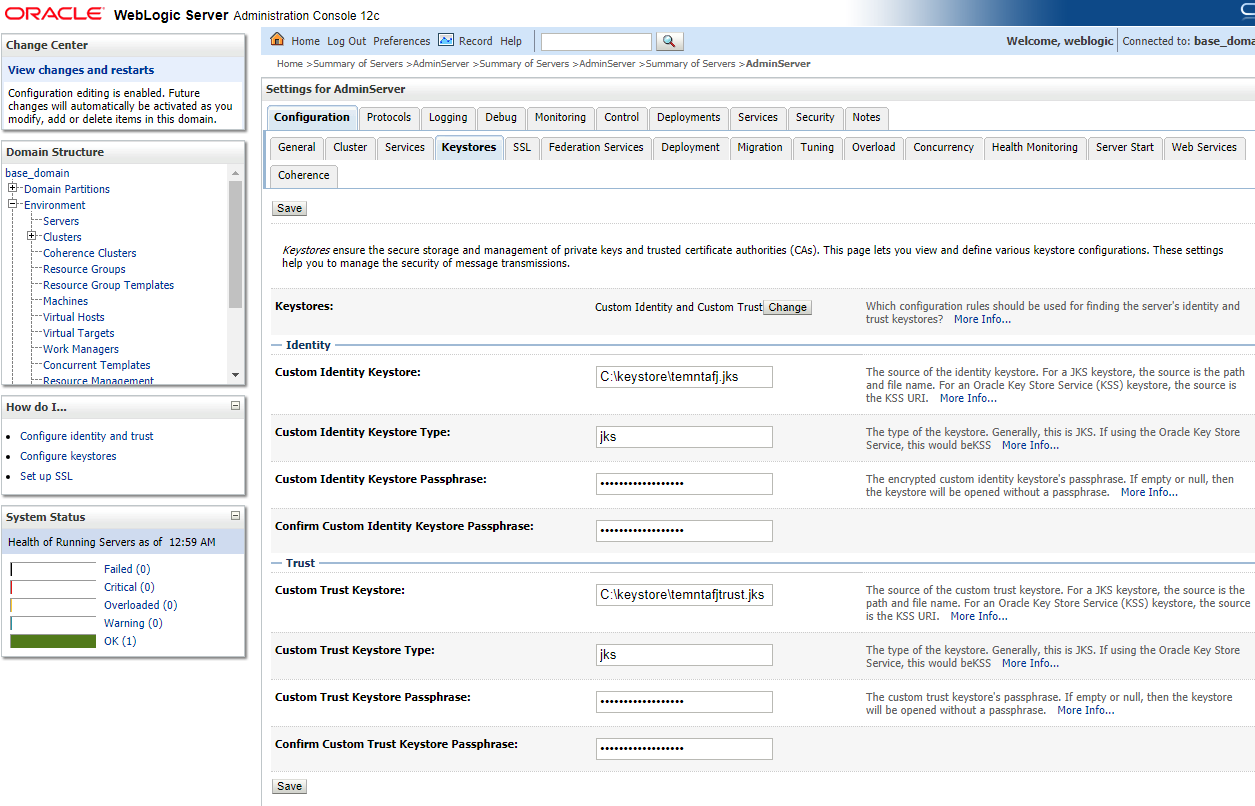The width and height of the screenshot is (1255, 806).
Task: Click the magnifier search button
Action: tap(670, 41)
